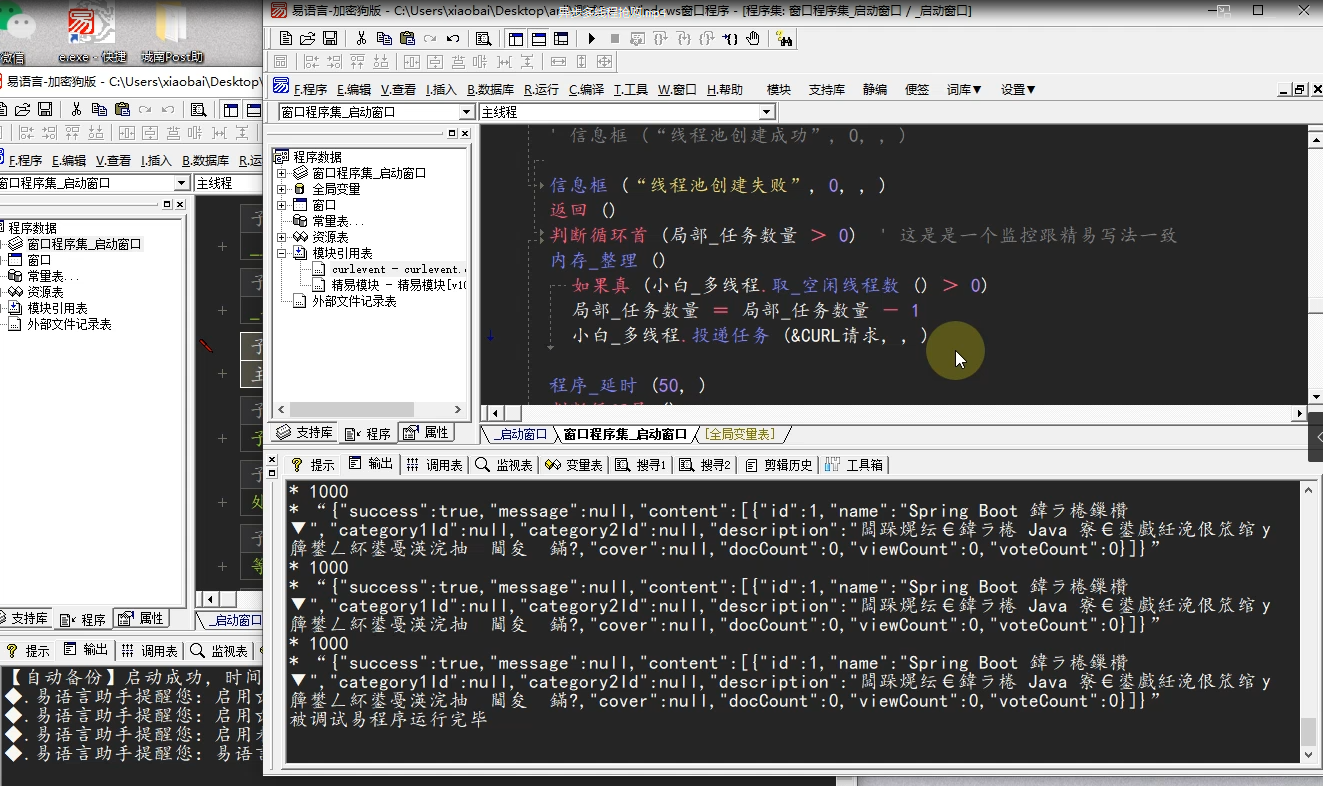This screenshot has width=1323, height=786.
Task: Click the 设置▼ button in menu bar
Action: coord(1018,89)
